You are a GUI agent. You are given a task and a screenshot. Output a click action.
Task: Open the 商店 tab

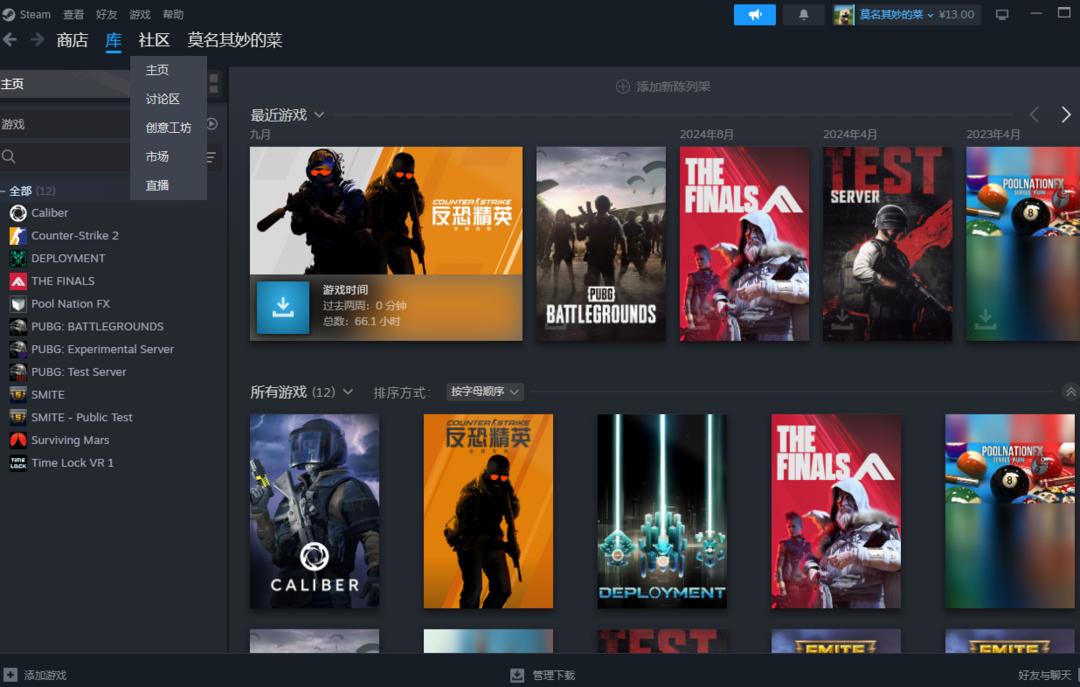pos(72,40)
